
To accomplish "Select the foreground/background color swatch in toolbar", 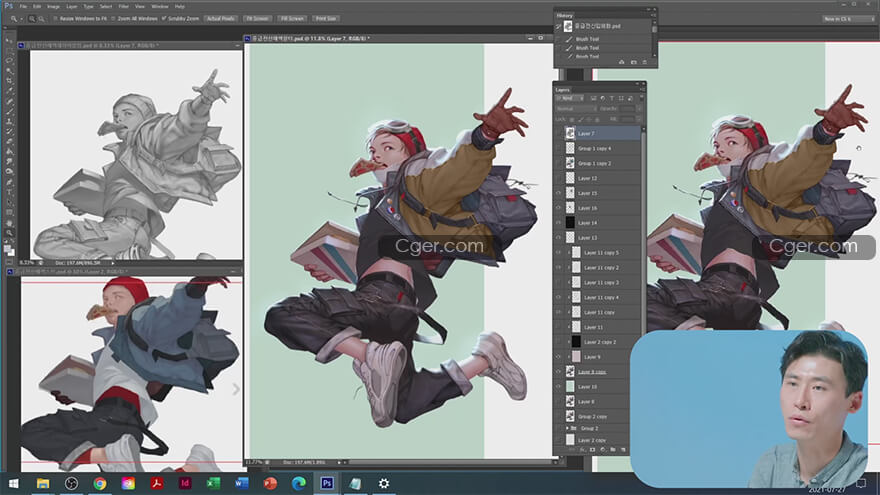I will point(9,250).
